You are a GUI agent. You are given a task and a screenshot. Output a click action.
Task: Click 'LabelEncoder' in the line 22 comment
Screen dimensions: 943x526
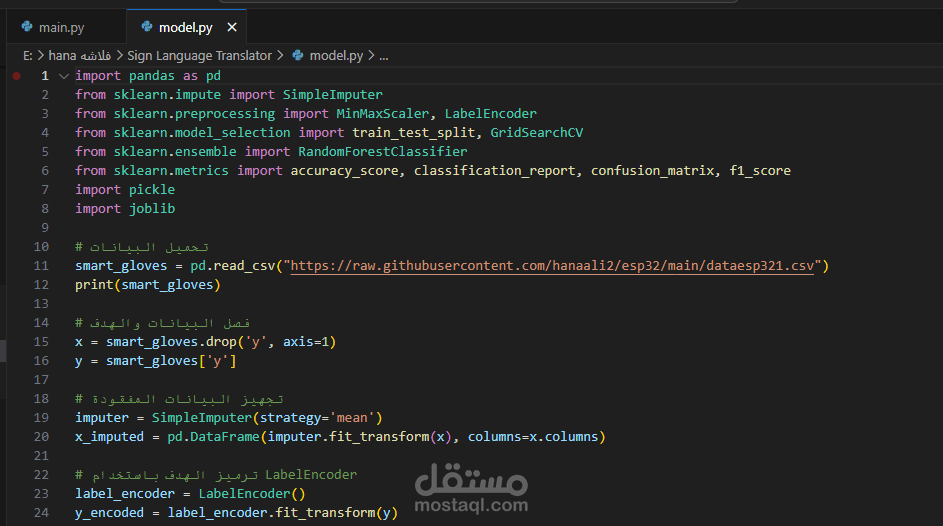coord(311,475)
